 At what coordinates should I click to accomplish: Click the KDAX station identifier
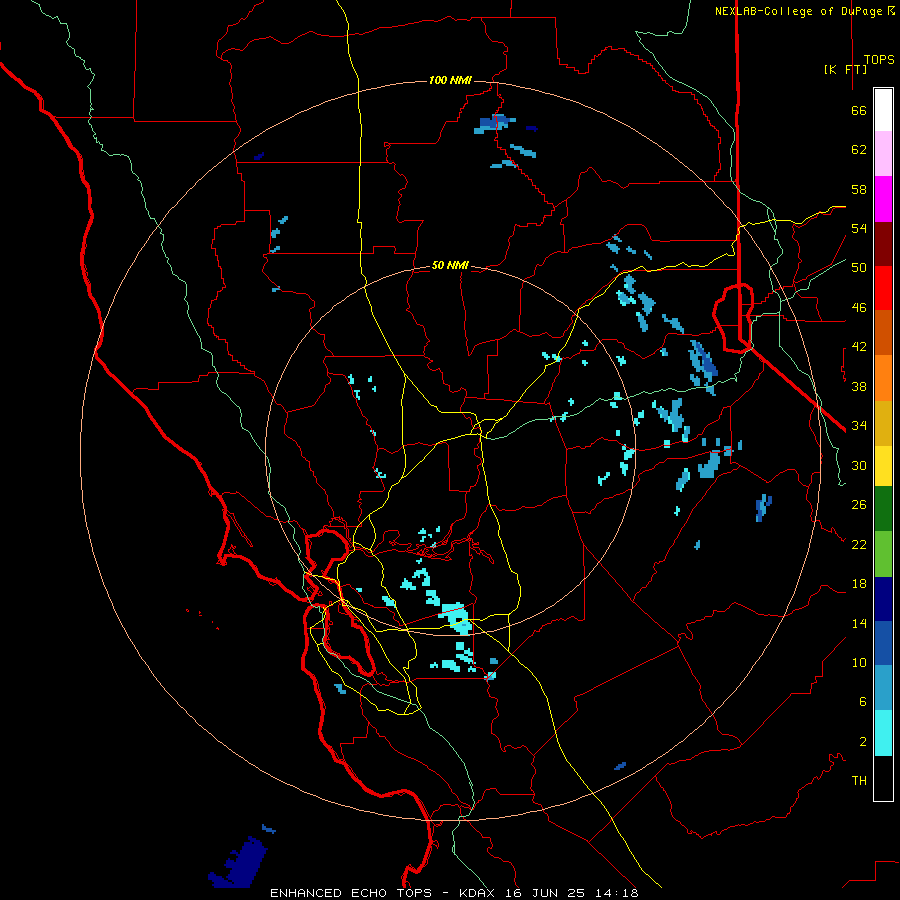pyautogui.click(x=479, y=893)
